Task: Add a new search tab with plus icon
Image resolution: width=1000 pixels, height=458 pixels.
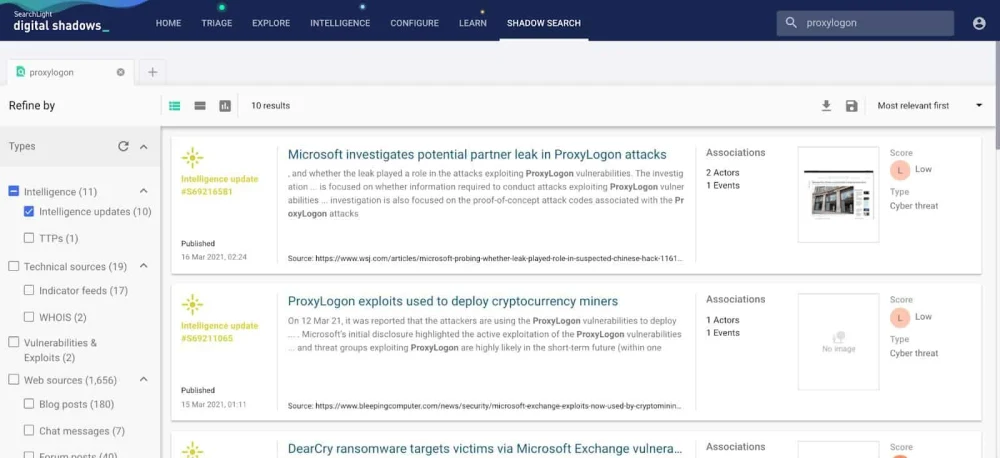Action: [152, 72]
